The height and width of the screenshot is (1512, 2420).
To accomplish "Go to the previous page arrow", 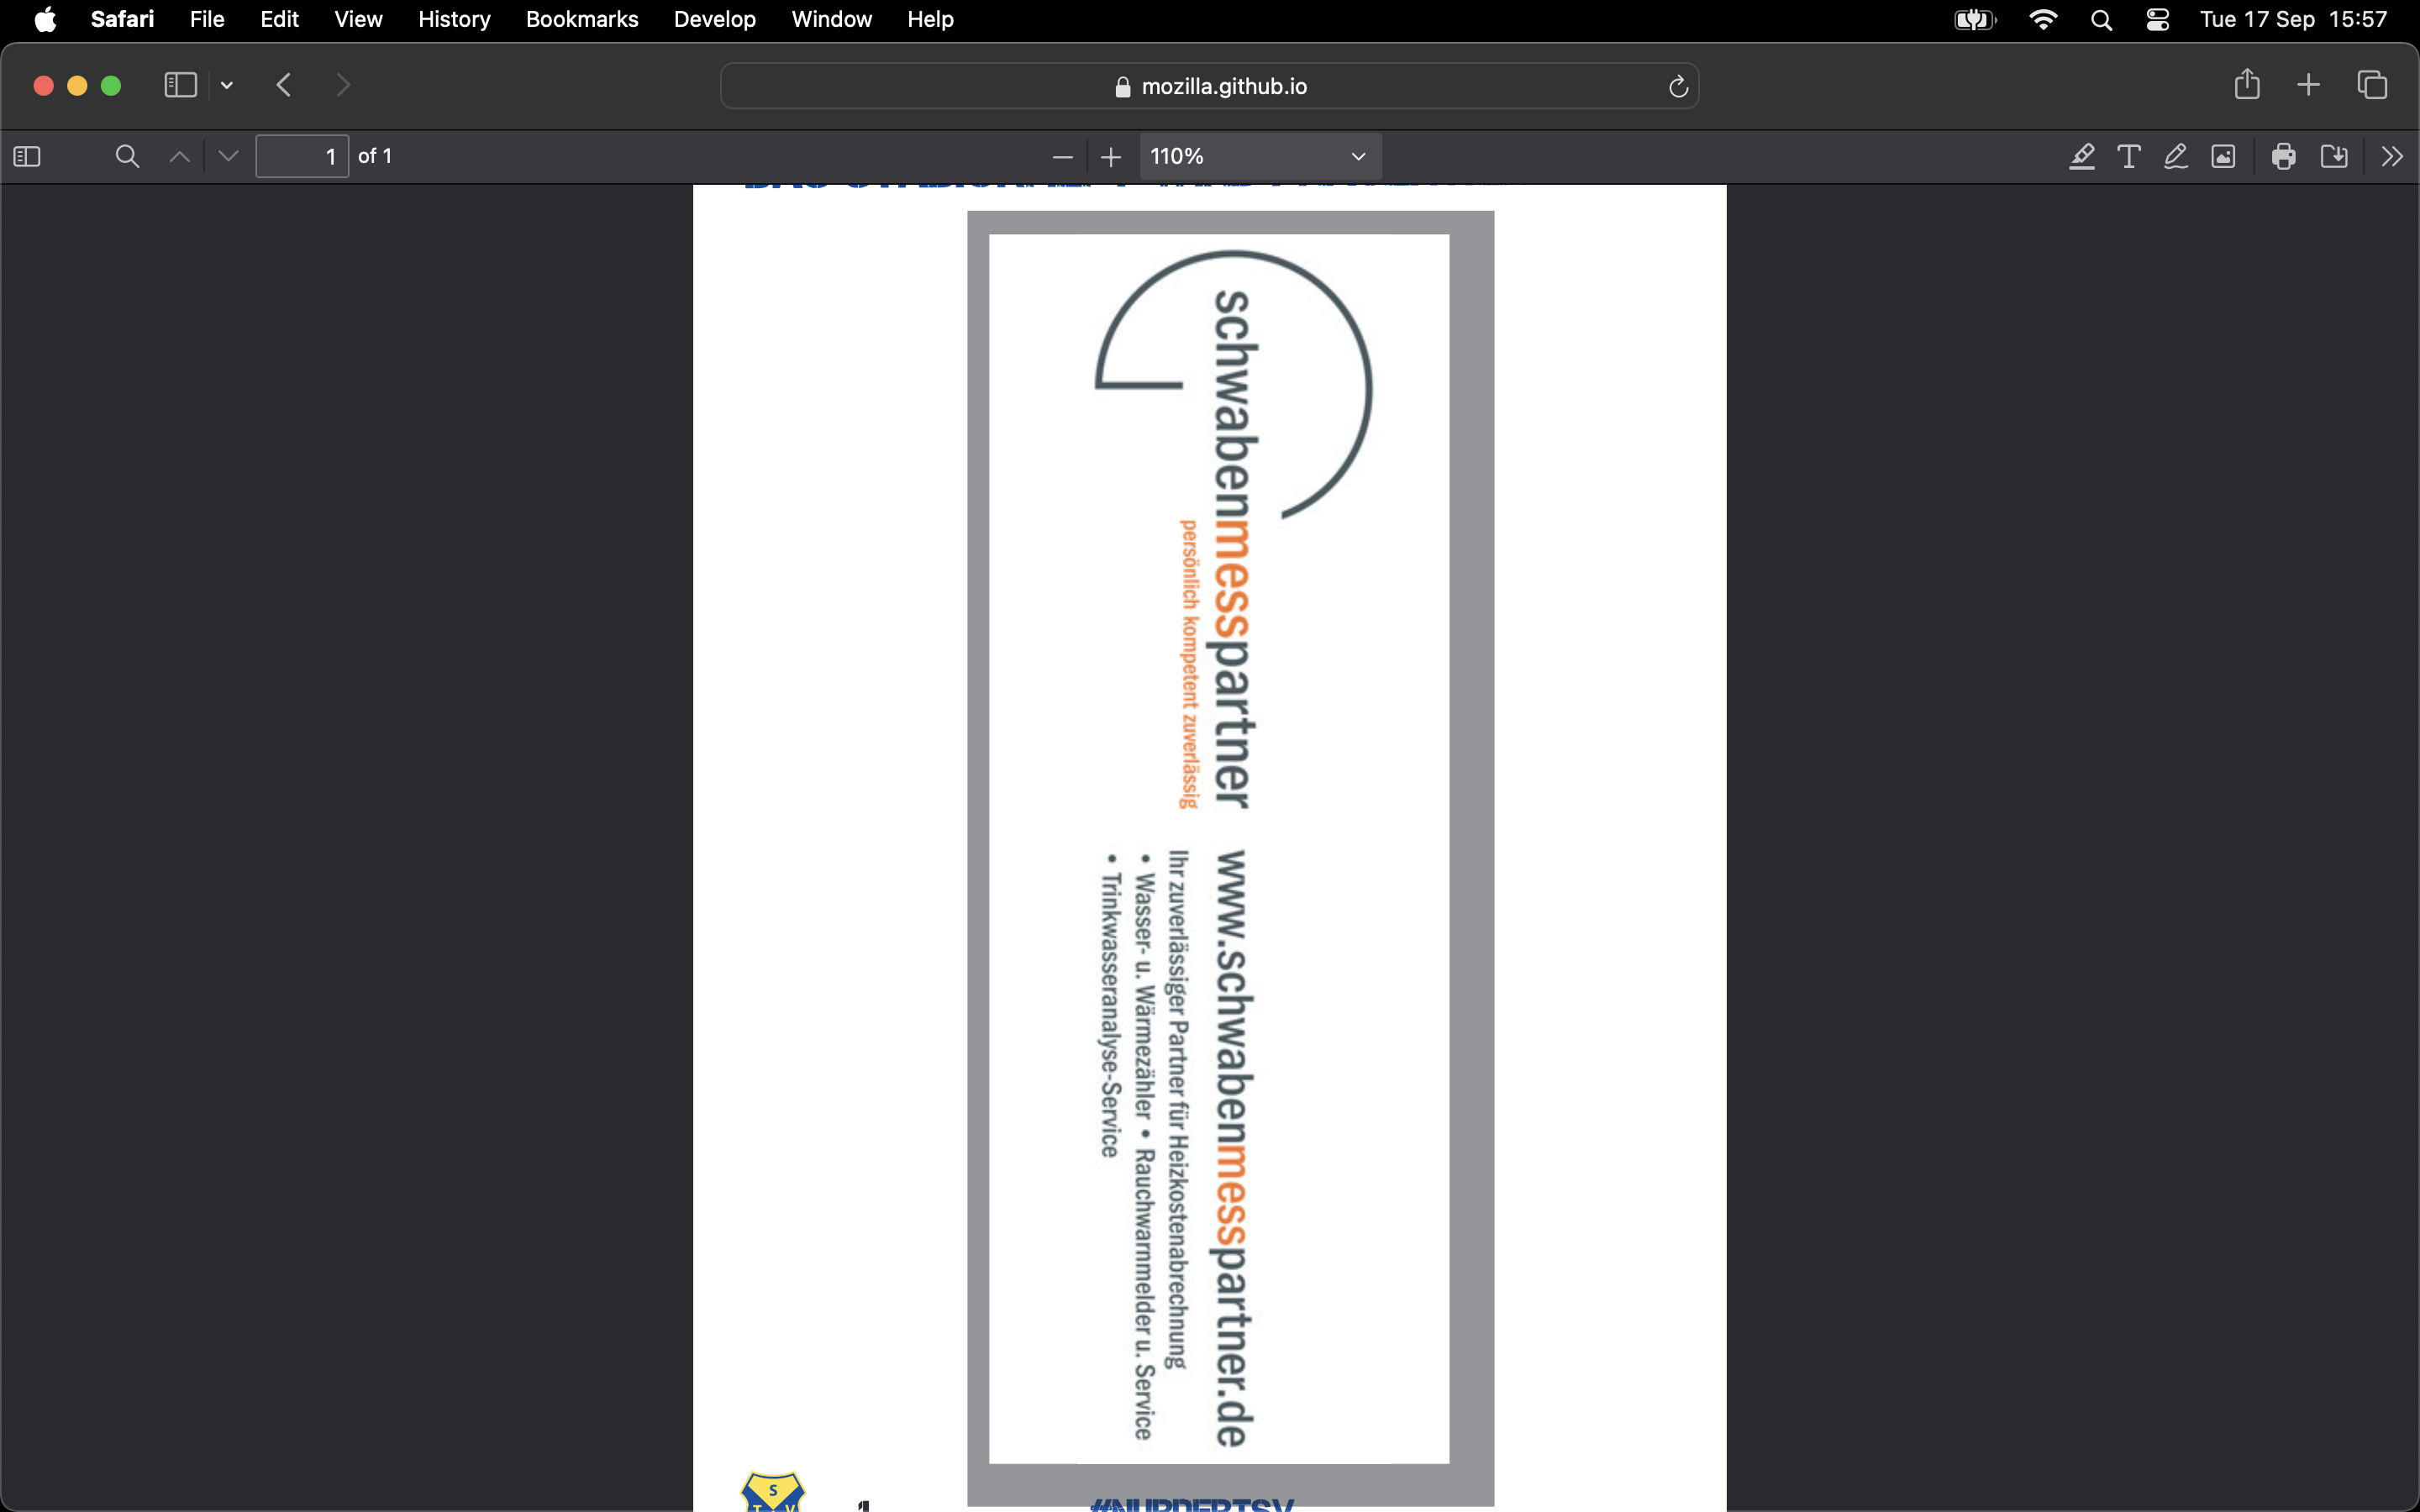I will [180, 156].
